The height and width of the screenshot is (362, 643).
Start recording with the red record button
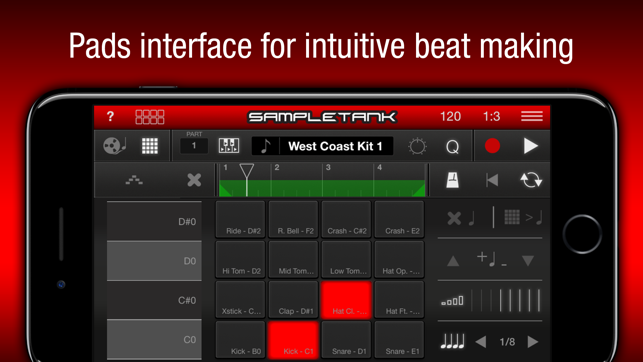click(492, 146)
